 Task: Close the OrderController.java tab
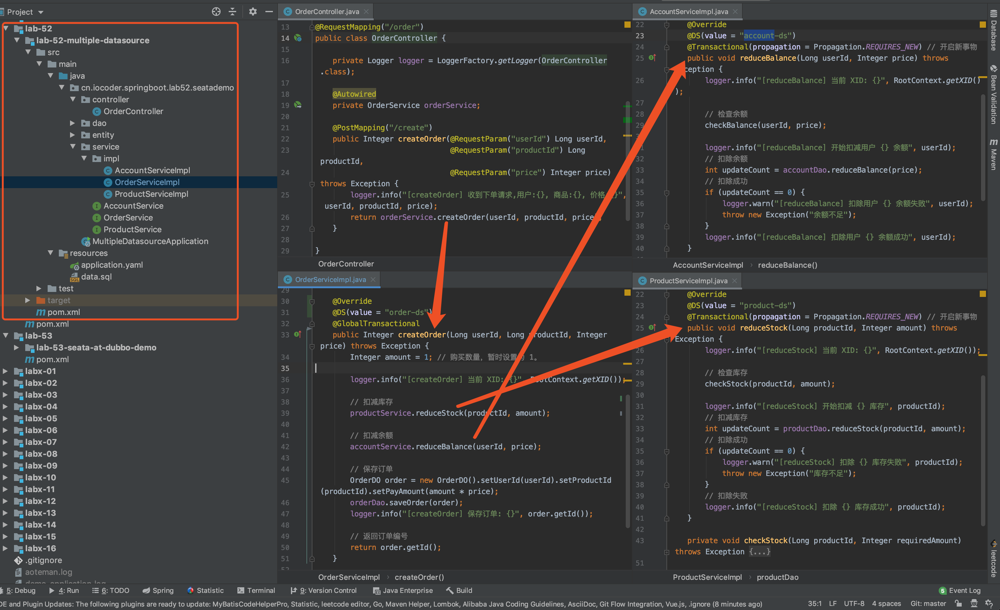click(x=368, y=12)
